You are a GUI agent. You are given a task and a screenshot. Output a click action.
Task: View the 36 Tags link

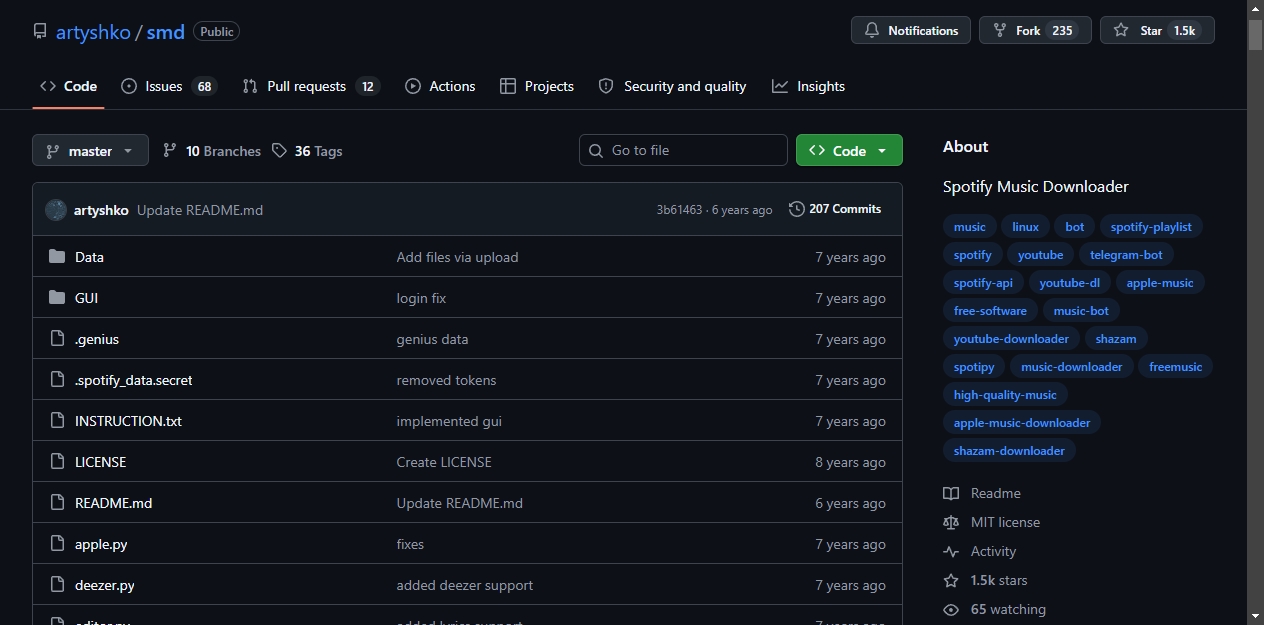coord(307,151)
